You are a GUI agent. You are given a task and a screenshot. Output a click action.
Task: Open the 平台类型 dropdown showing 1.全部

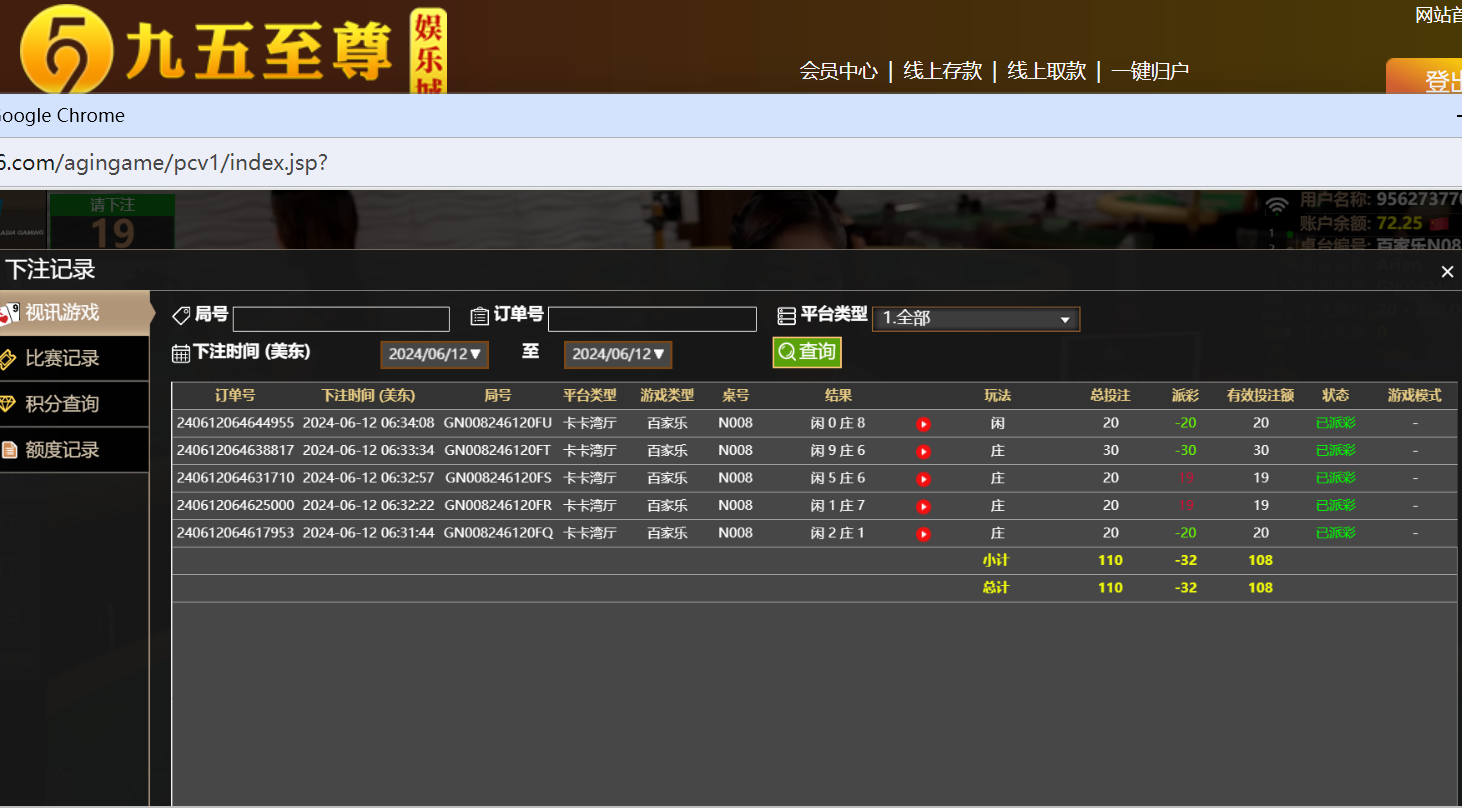(975, 318)
